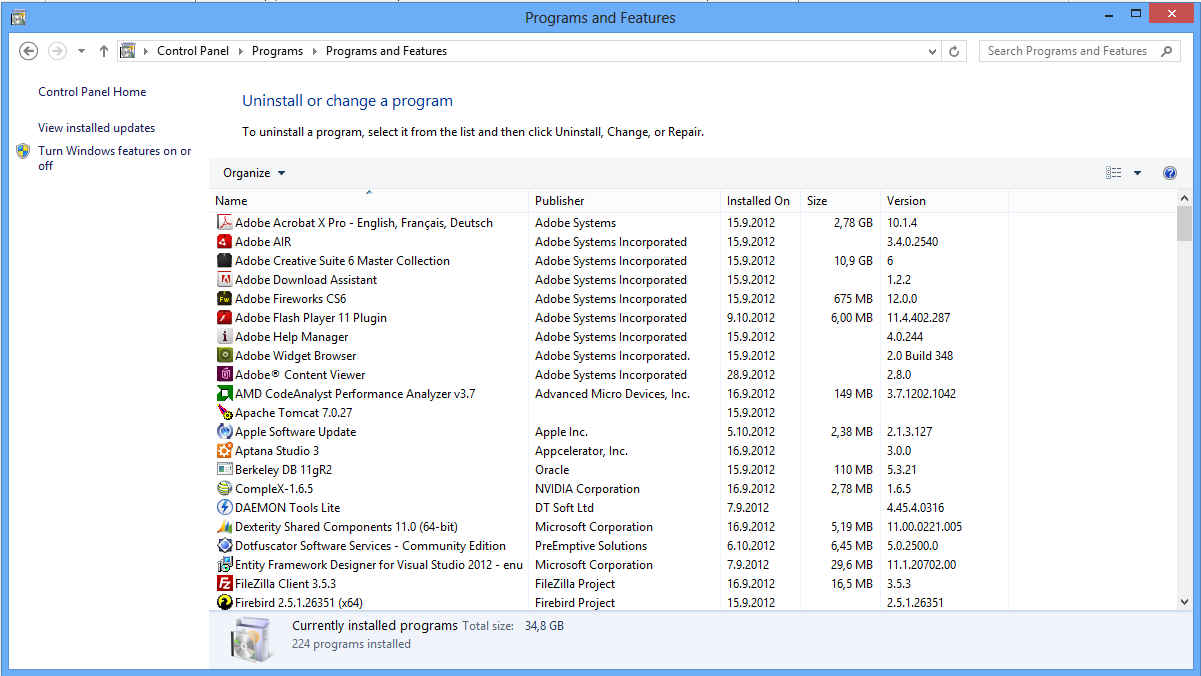
Task: Open the view options dropdown arrow
Action: coord(1137,173)
